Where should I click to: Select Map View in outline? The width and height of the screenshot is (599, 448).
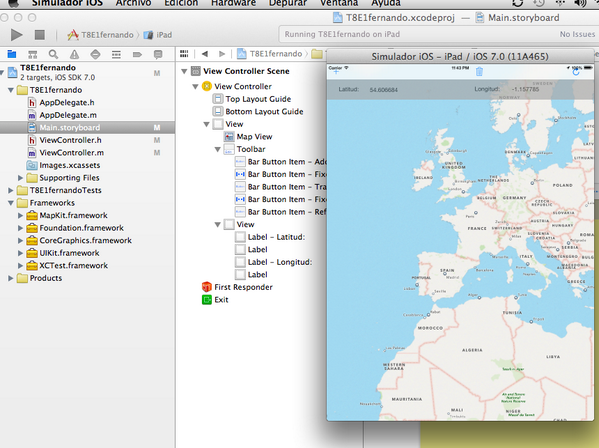pyautogui.click(x=254, y=137)
